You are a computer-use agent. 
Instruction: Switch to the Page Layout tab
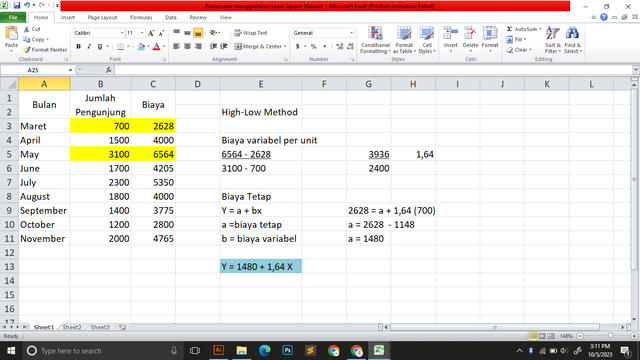coord(102,18)
